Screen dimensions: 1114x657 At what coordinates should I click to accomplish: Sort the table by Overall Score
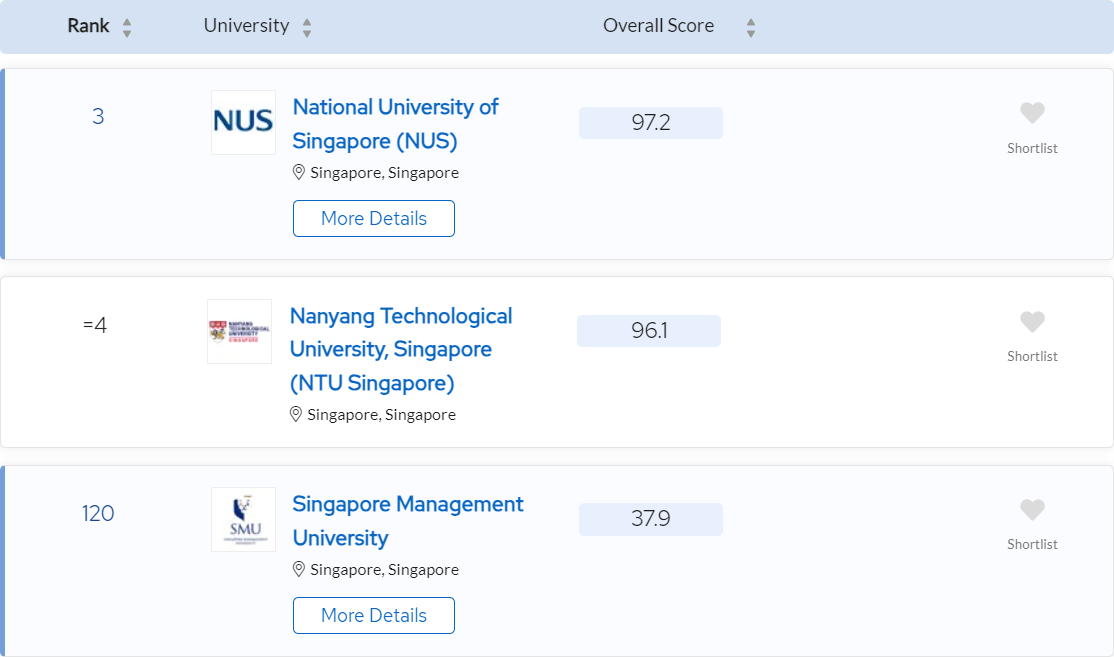(x=751, y=28)
